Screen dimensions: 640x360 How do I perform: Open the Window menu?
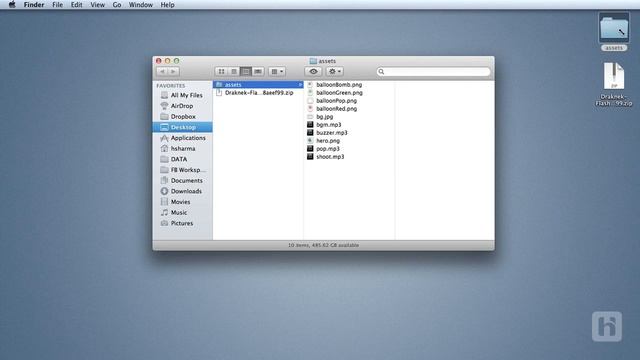[141, 4]
